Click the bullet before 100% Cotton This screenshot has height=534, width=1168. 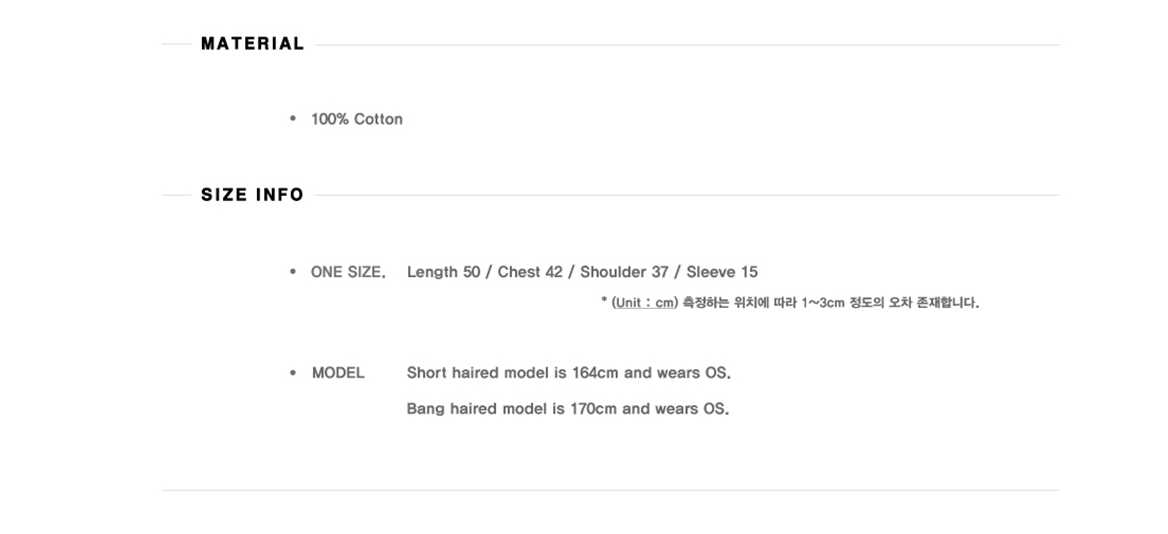[x=293, y=118]
